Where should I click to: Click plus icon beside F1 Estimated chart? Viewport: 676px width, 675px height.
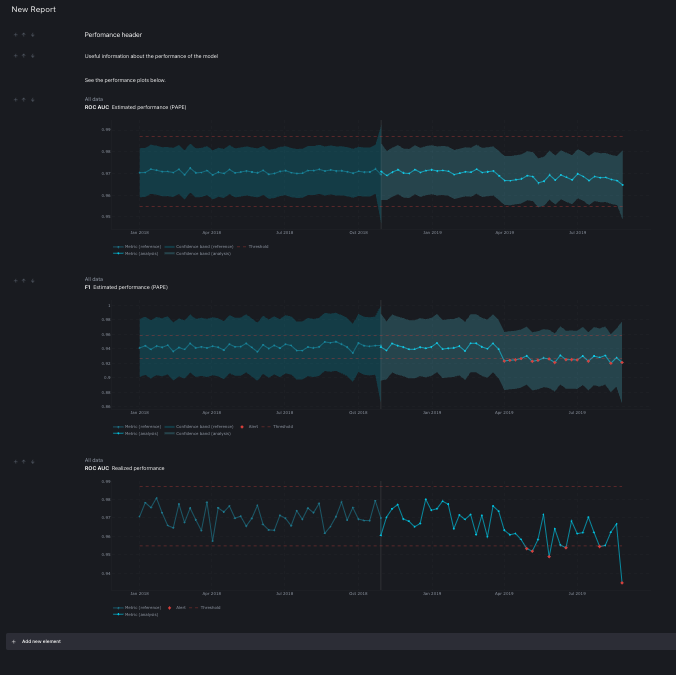pos(15,281)
